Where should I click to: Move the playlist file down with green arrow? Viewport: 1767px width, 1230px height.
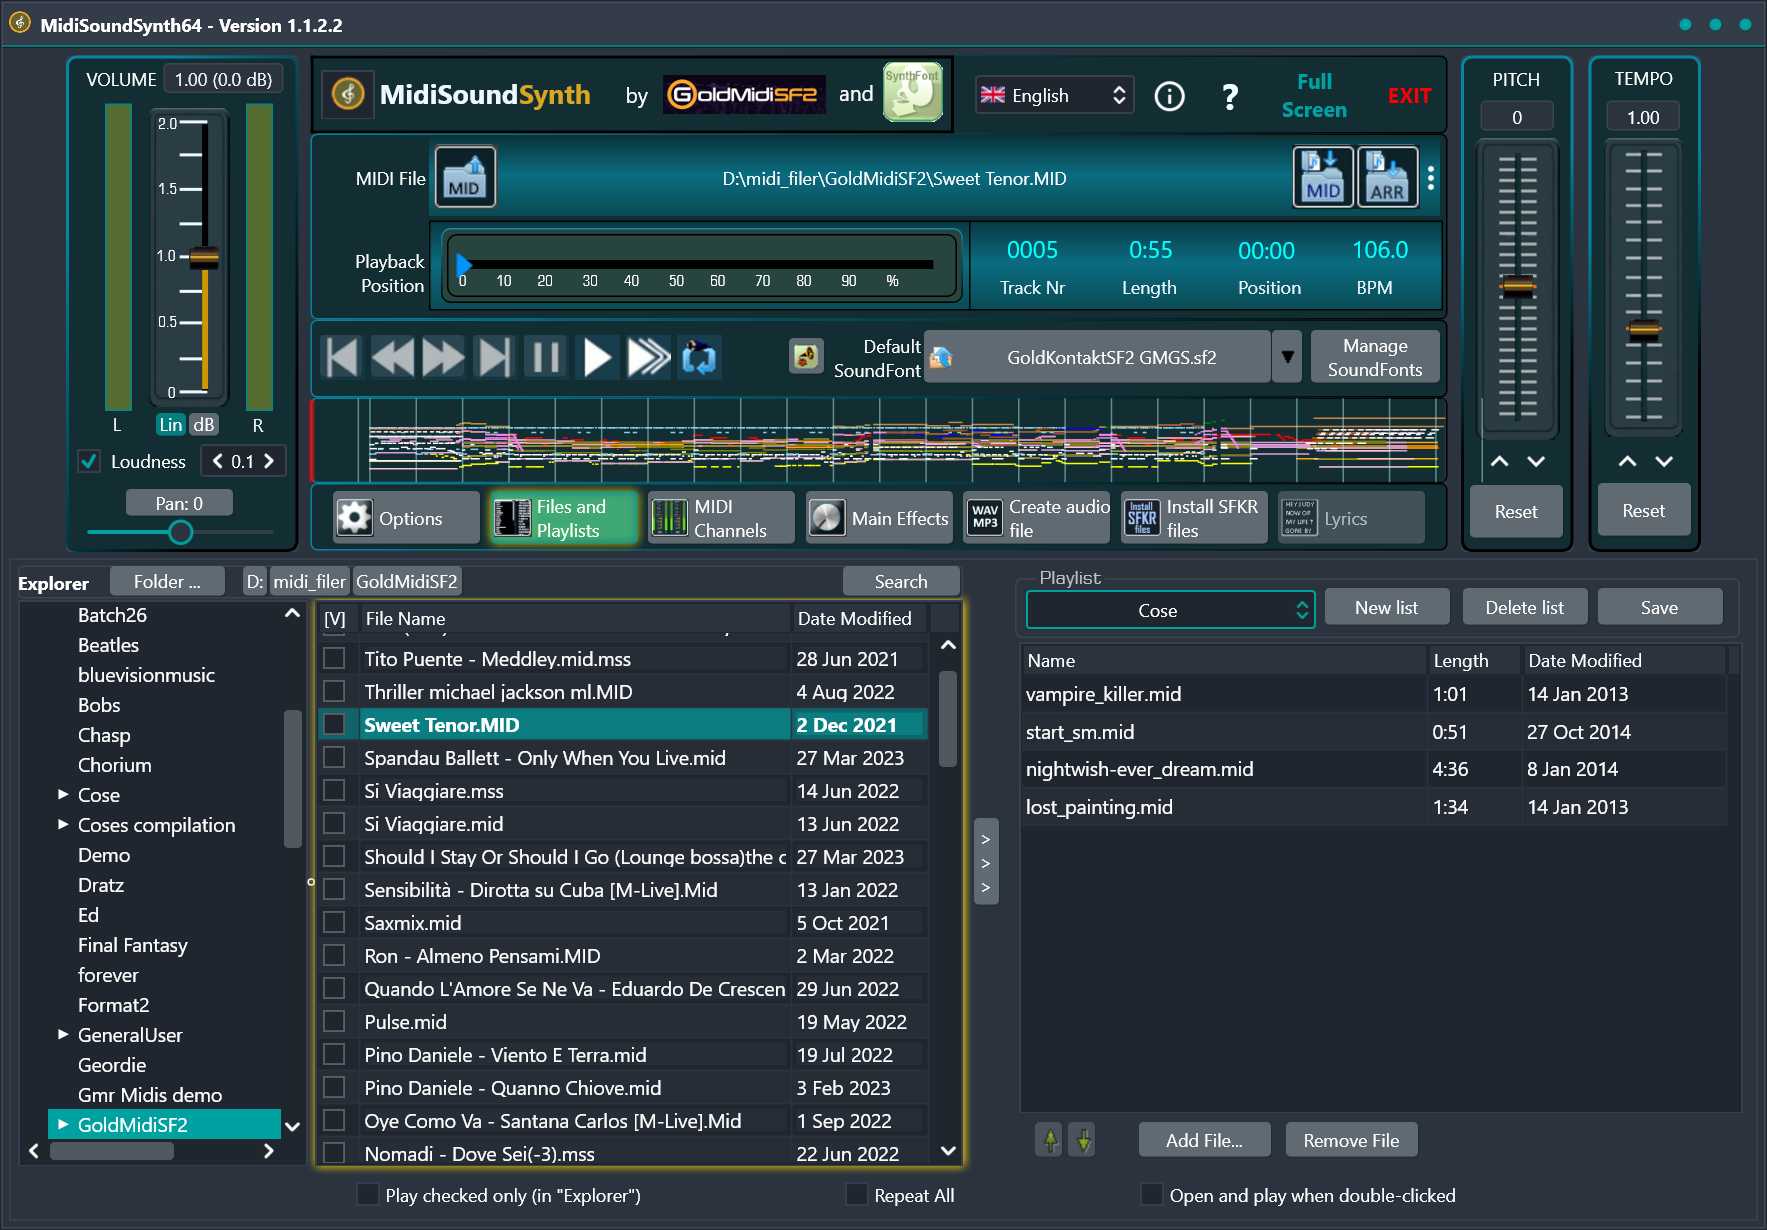[x=1083, y=1139]
